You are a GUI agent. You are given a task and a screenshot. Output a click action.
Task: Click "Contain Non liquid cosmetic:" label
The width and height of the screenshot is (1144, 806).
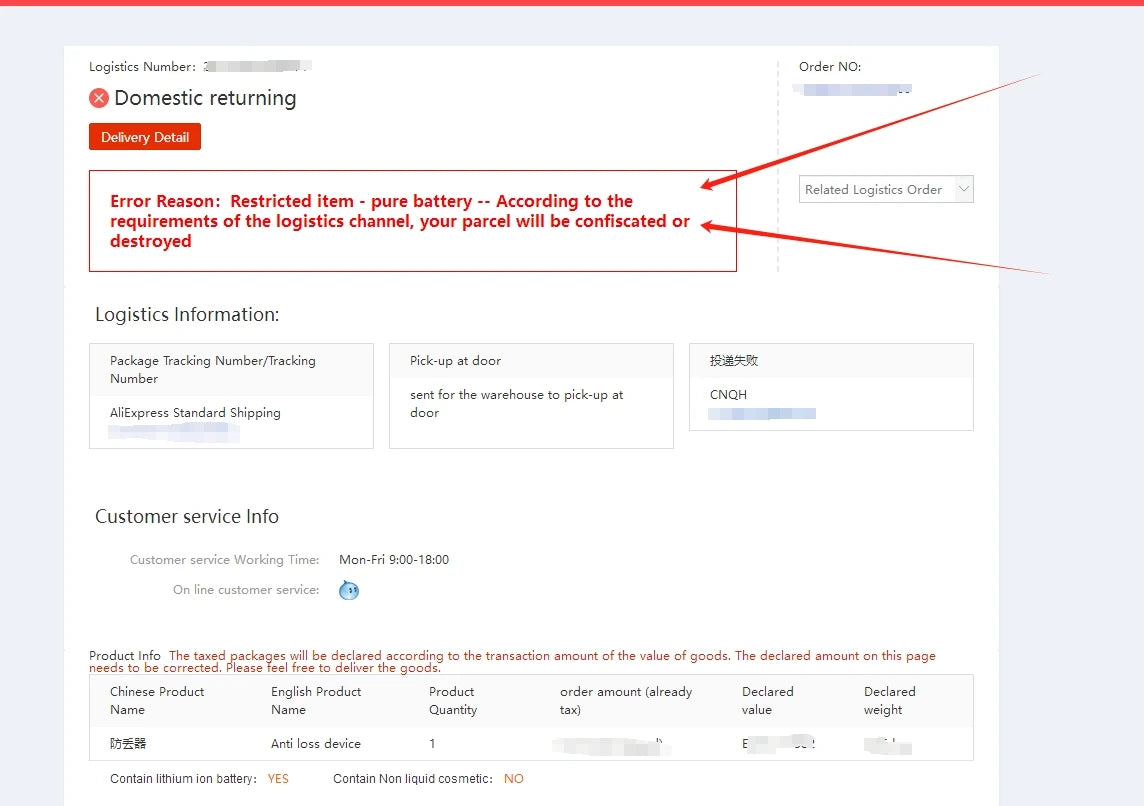coord(413,778)
